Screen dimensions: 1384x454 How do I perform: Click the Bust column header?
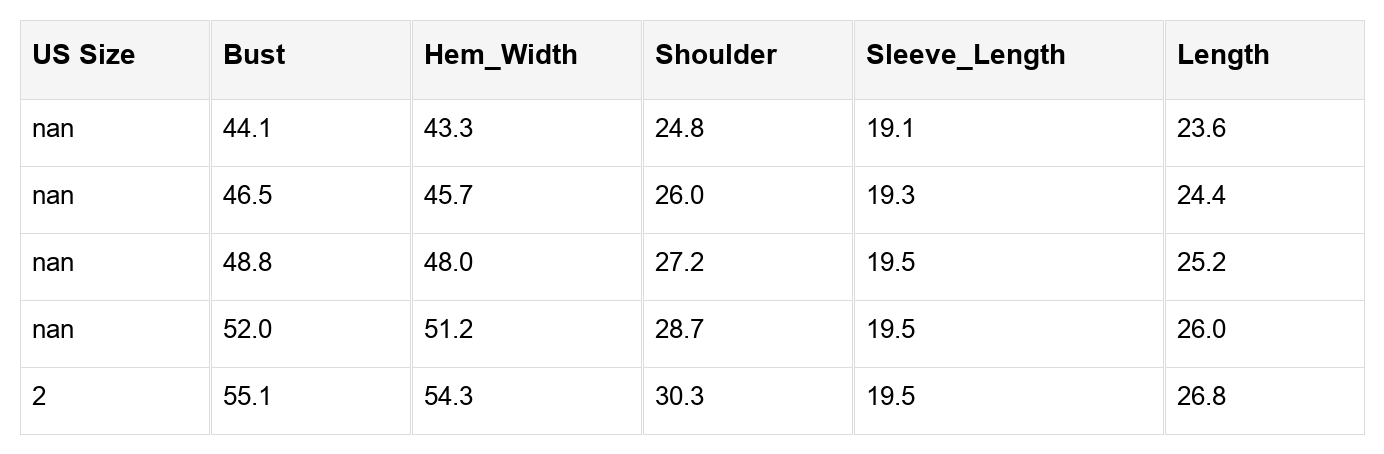[254, 55]
